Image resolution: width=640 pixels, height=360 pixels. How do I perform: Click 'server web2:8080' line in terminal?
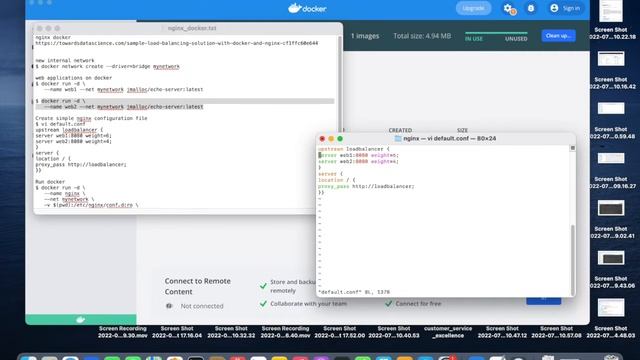click(358, 162)
